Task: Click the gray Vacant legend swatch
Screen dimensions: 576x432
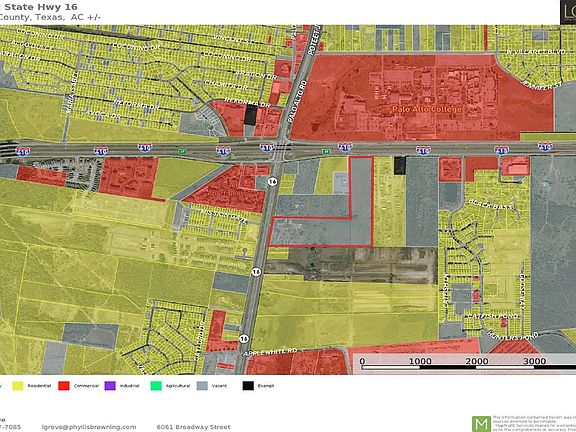Action: (202, 386)
